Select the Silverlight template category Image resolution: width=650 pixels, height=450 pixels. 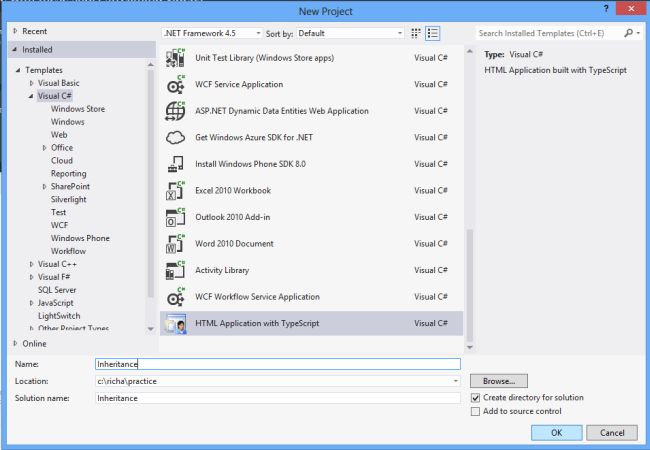69,199
